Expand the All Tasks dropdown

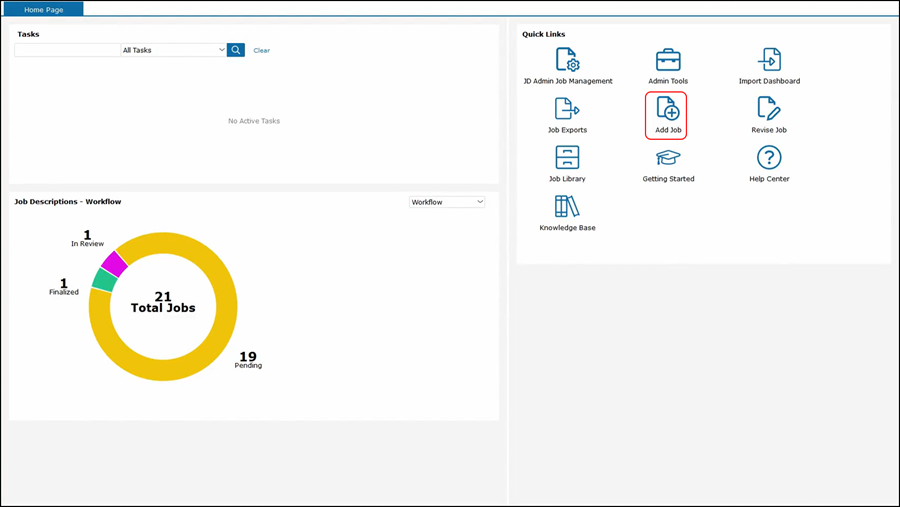pyautogui.click(x=173, y=50)
